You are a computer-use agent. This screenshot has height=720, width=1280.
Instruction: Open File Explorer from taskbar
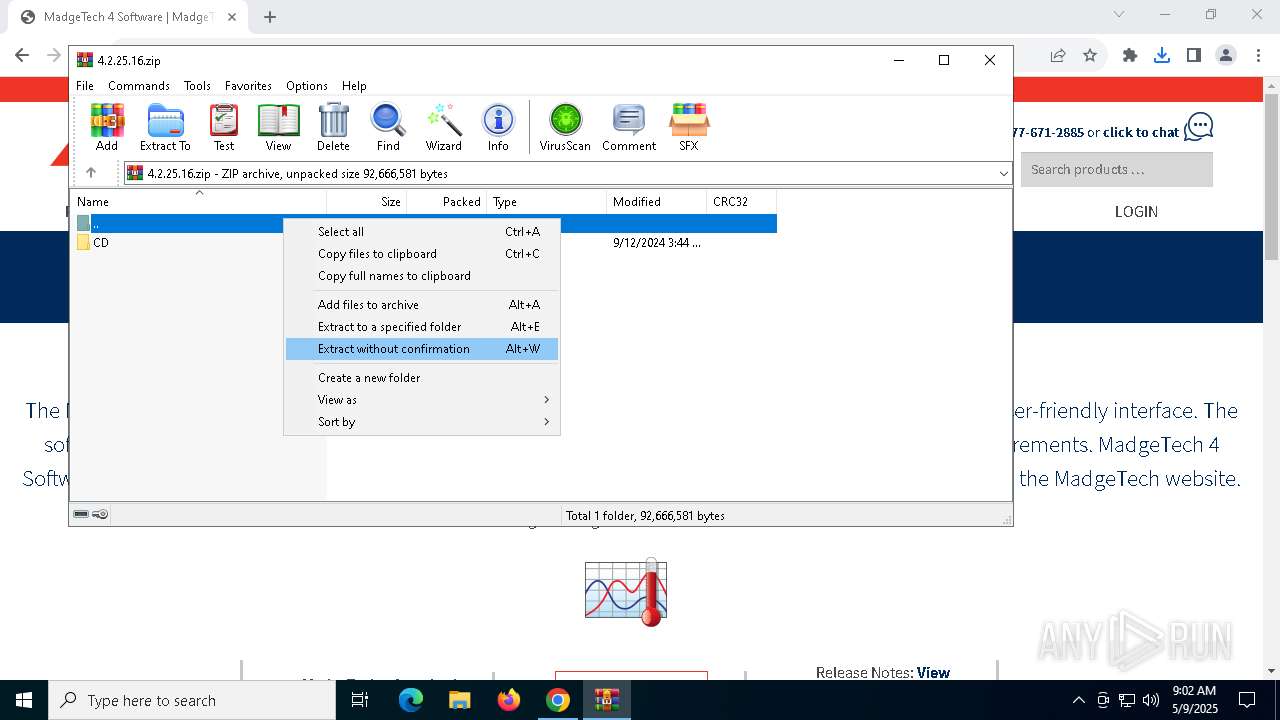tap(460, 700)
